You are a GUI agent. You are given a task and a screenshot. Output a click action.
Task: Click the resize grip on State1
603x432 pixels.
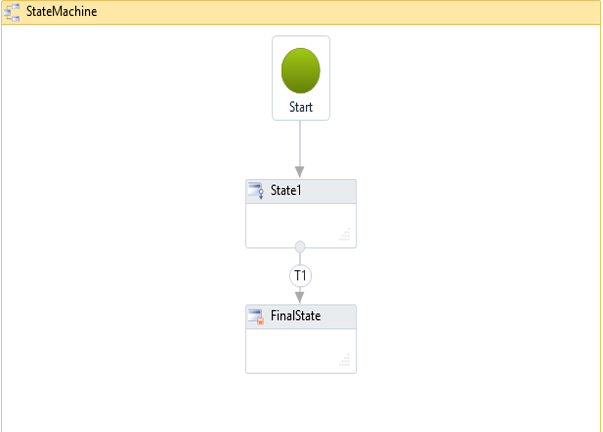pos(345,235)
